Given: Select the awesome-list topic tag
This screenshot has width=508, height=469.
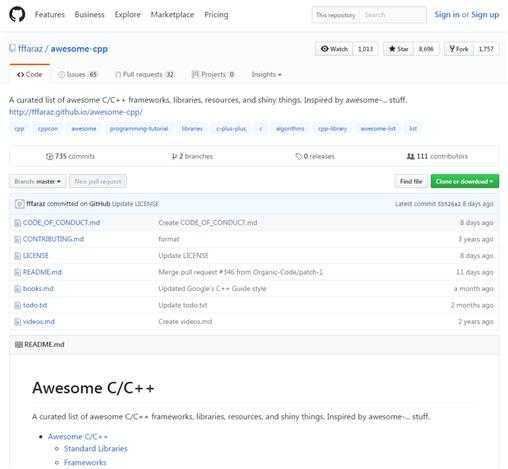Looking at the screenshot, I should pos(378,129).
